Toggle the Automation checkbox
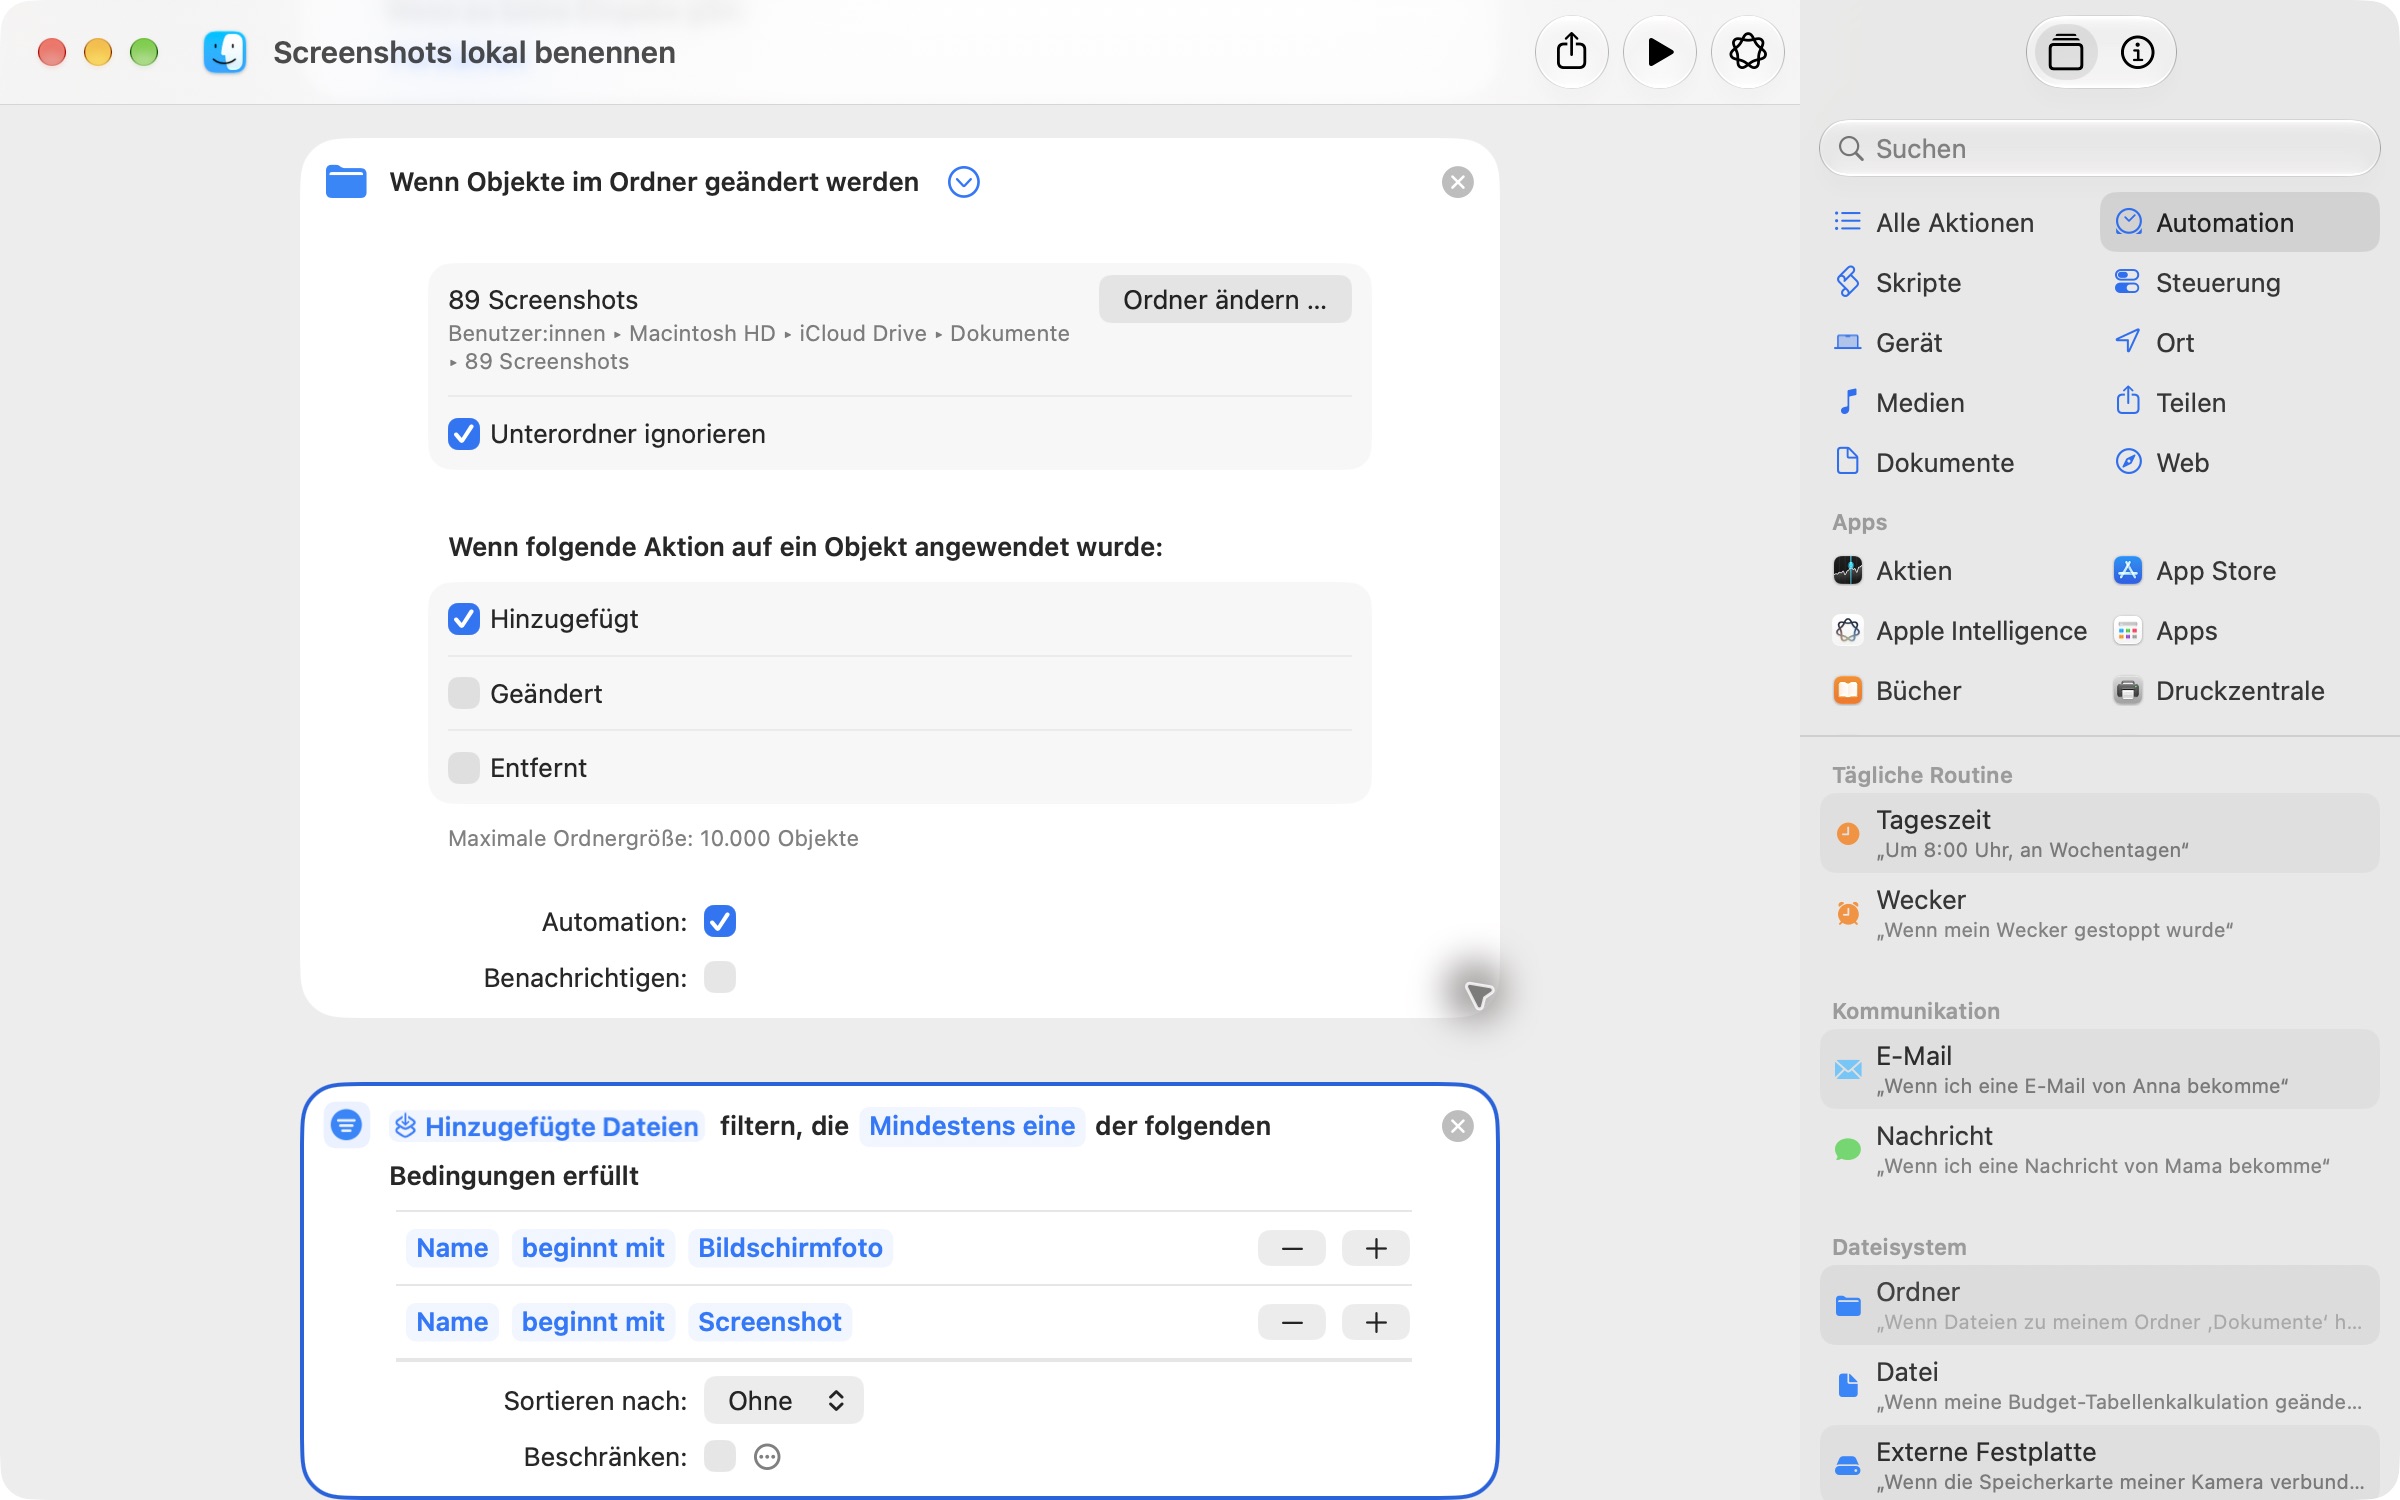 [x=720, y=921]
